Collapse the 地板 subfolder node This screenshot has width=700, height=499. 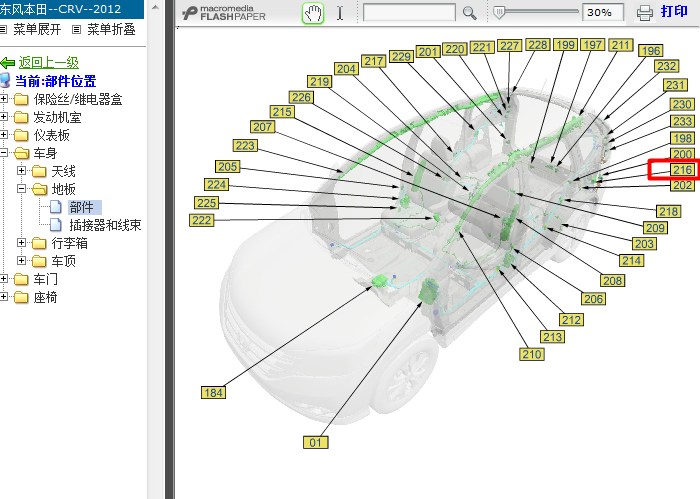(21, 189)
